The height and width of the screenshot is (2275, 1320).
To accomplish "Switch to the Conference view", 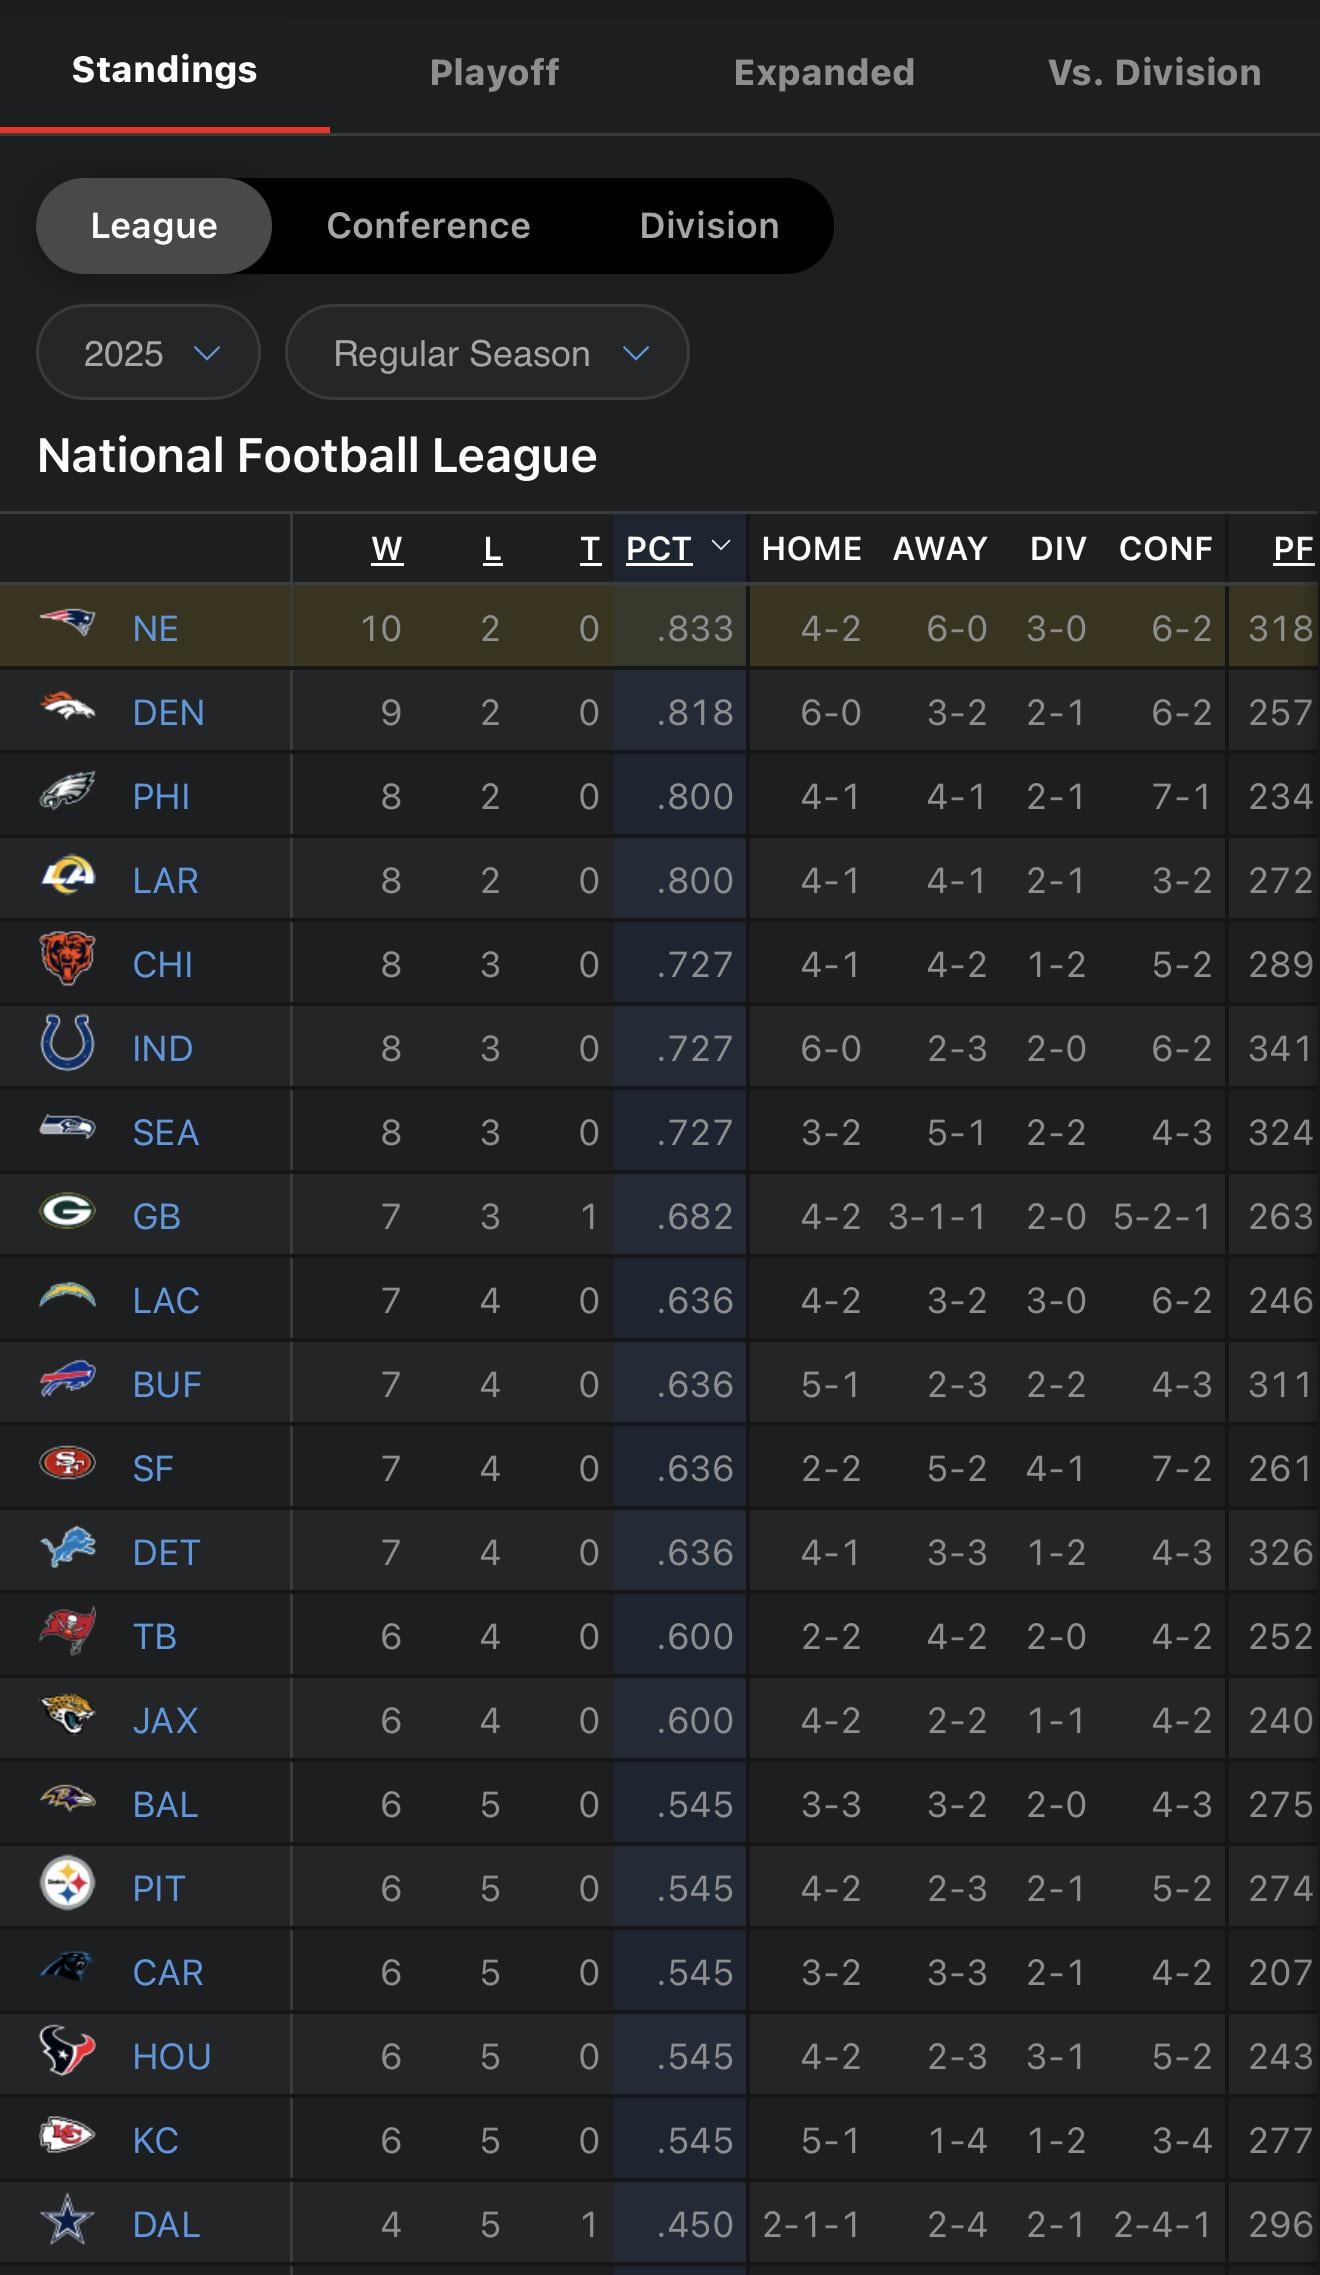I will (428, 226).
